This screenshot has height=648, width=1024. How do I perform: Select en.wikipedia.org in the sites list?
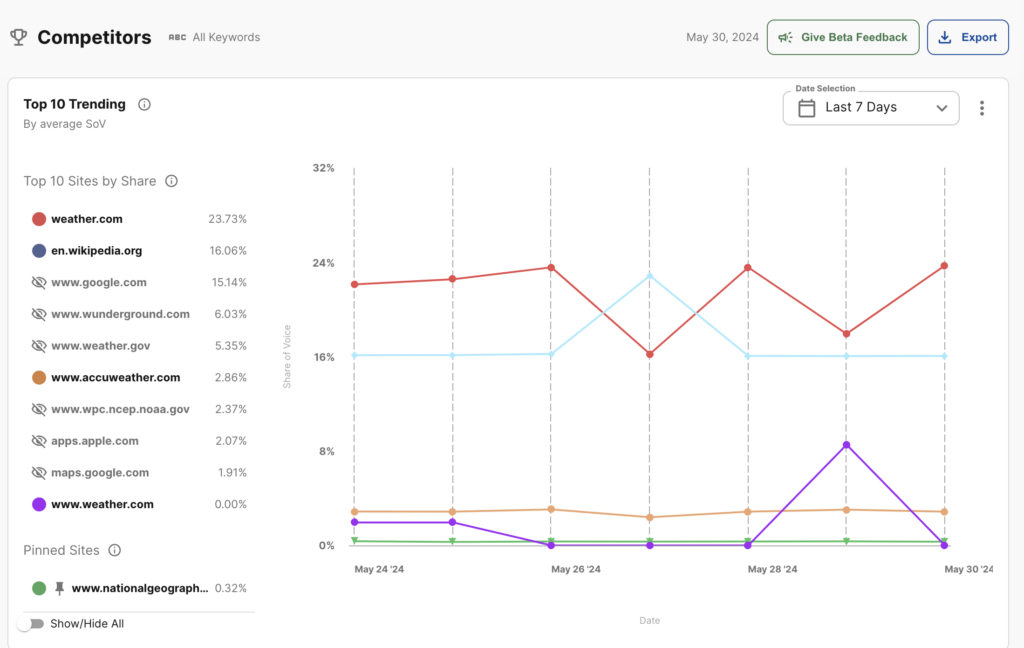(96, 251)
